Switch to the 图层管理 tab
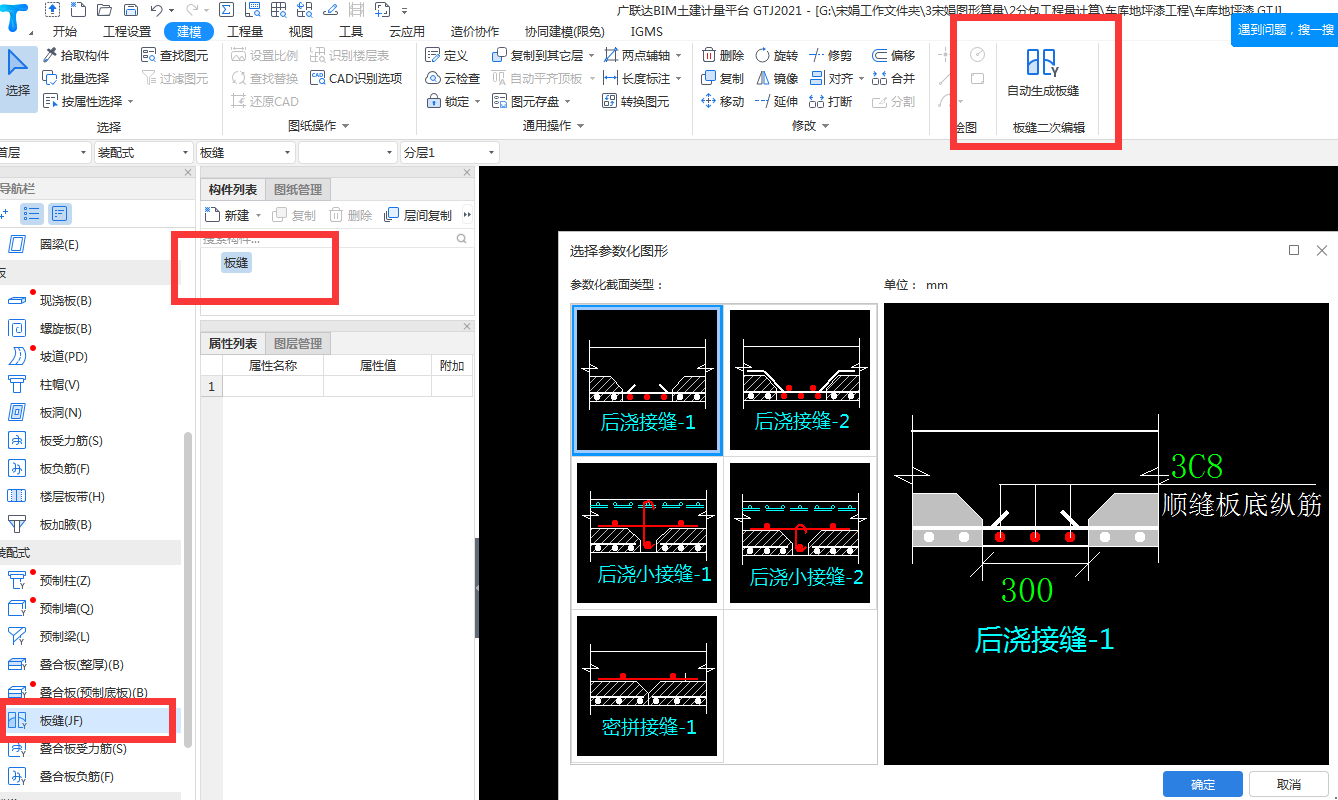Image resolution: width=1338 pixels, height=800 pixels. click(x=298, y=343)
